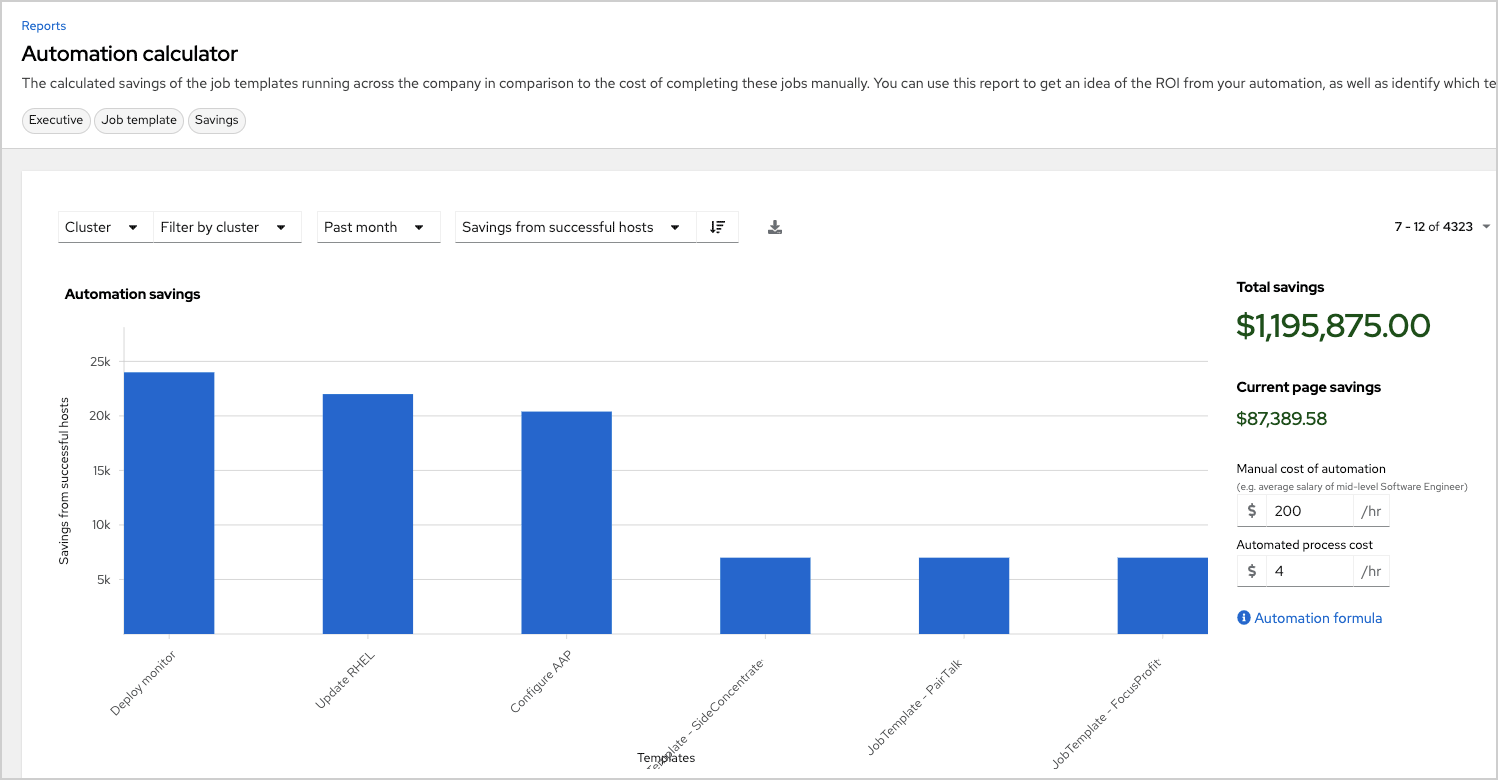Open the Filter by cluster dropdown
The width and height of the screenshot is (1498, 780).
tap(227, 227)
